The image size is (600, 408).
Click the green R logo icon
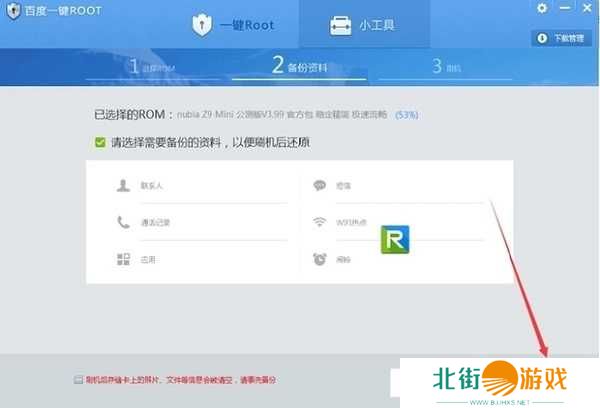(396, 241)
